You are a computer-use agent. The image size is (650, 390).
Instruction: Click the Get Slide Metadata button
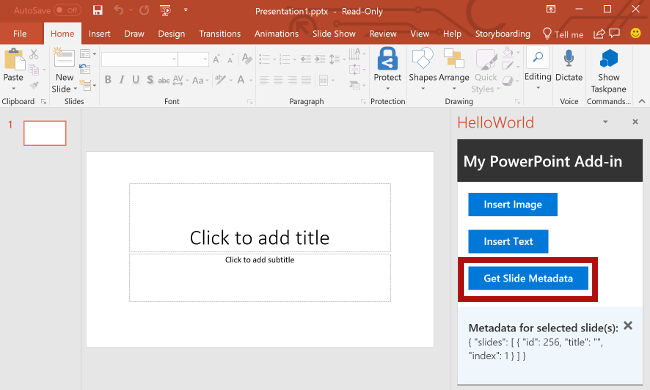click(528, 278)
